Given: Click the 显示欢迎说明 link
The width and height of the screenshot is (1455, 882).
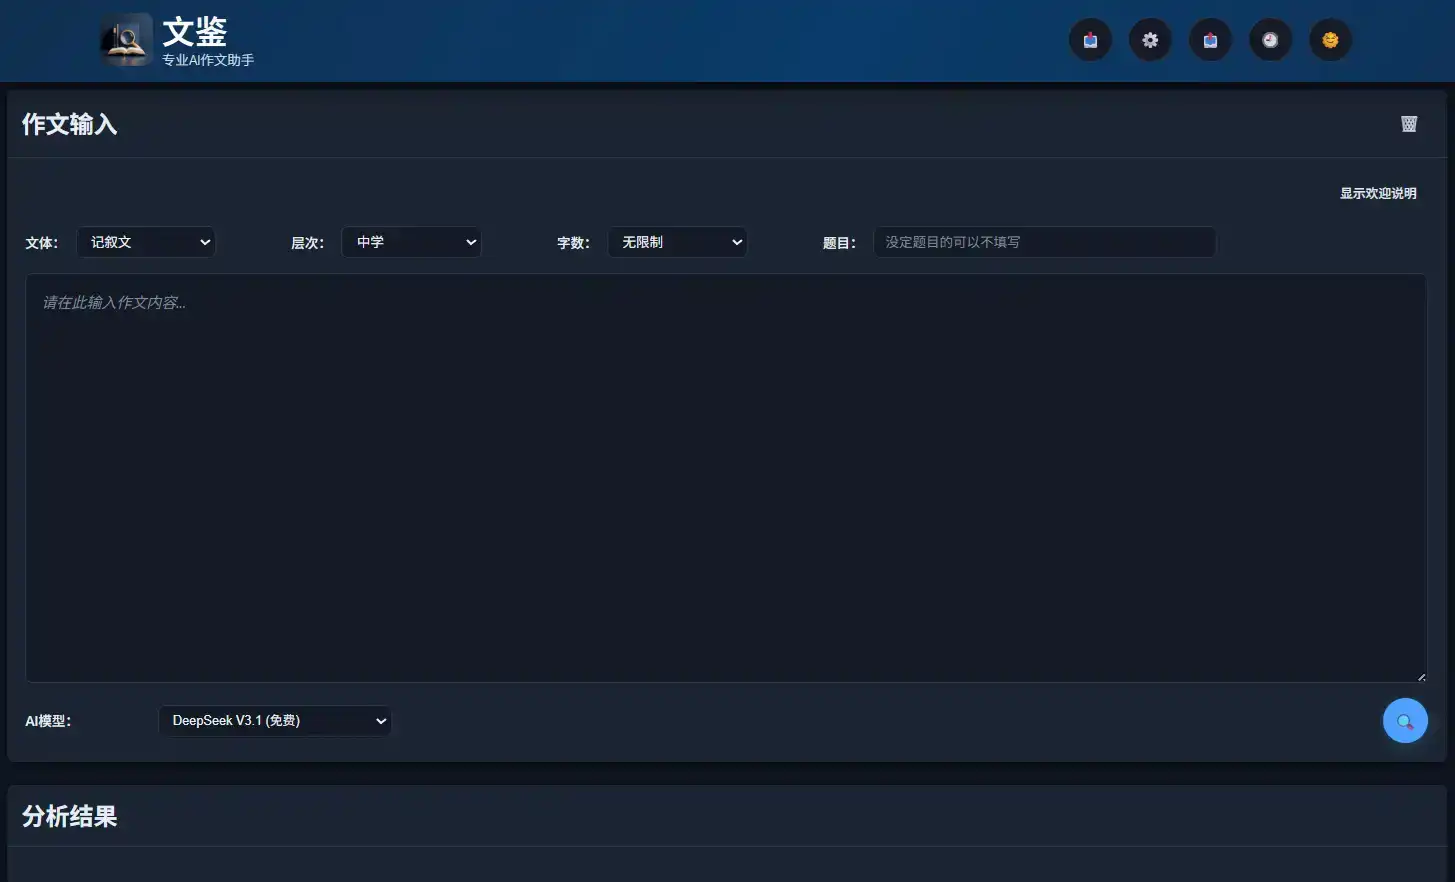Looking at the screenshot, I should (1378, 193).
